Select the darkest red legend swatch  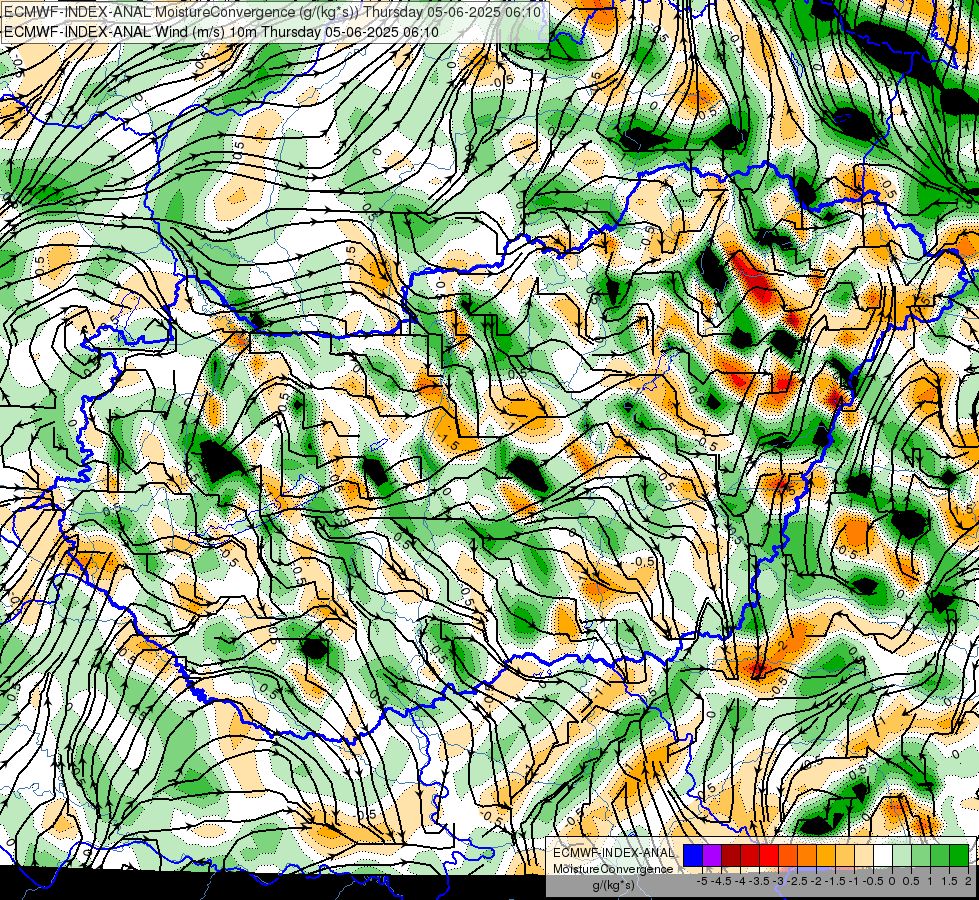(731, 855)
